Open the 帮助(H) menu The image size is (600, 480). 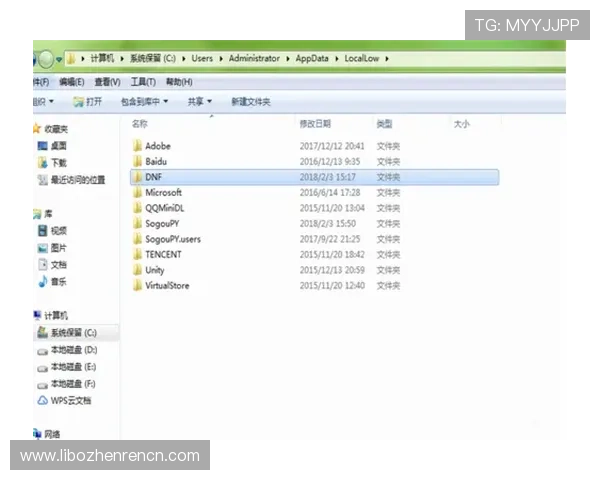tap(179, 82)
